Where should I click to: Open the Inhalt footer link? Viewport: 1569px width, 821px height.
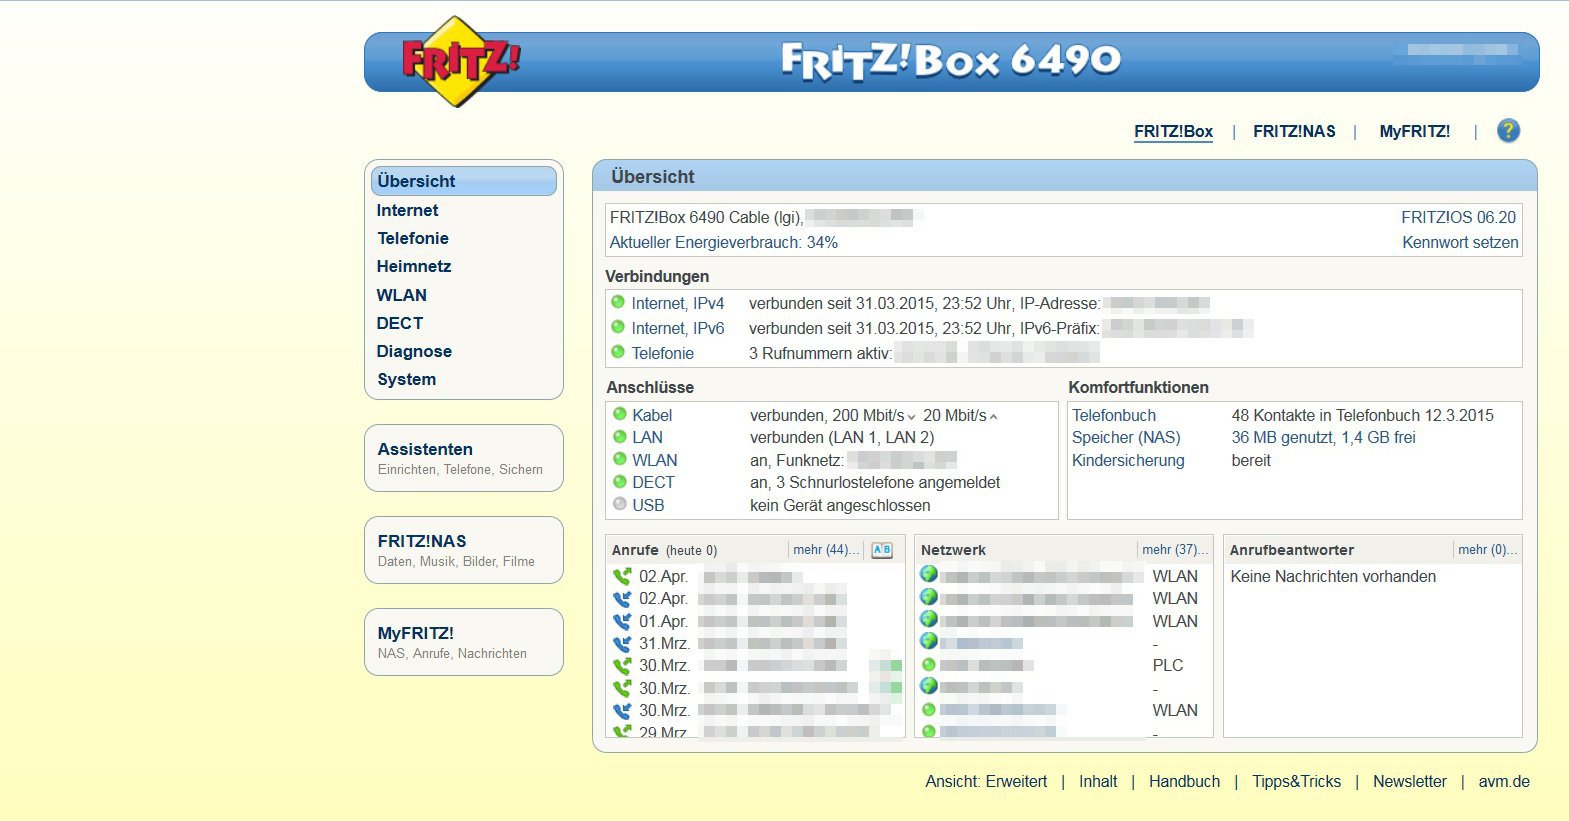1098,781
